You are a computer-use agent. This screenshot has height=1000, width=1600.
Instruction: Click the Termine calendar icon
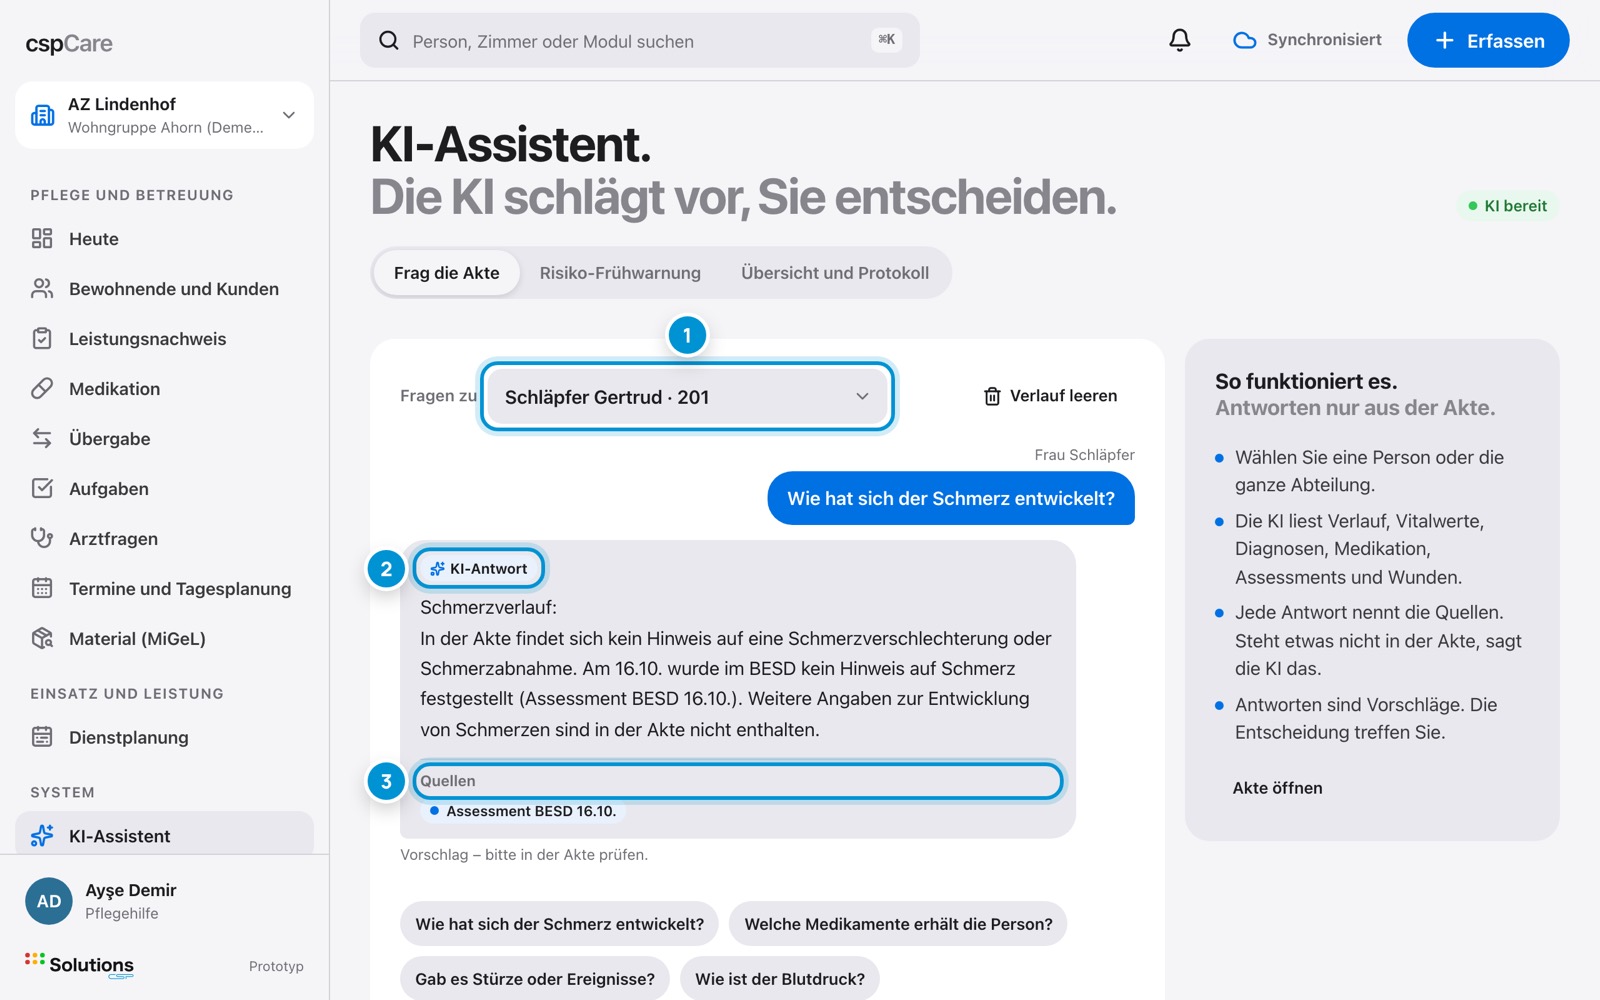click(x=42, y=588)
